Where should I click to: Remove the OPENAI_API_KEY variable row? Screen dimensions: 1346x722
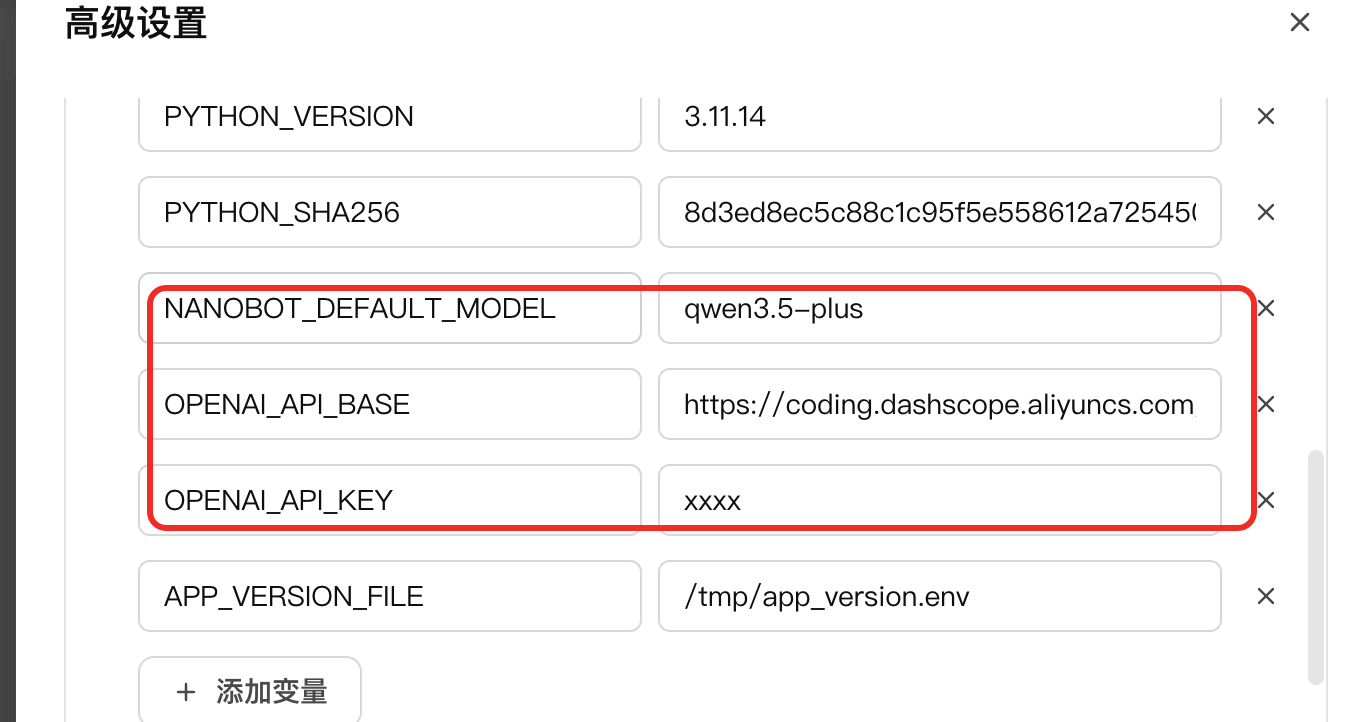click(1265, 500)
